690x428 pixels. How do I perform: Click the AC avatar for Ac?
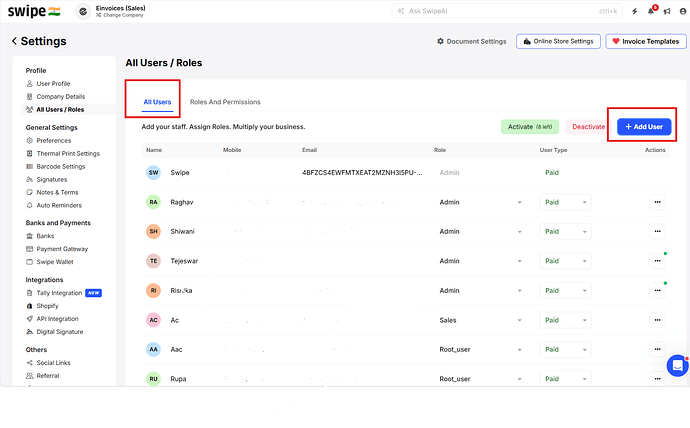point(153,320)
